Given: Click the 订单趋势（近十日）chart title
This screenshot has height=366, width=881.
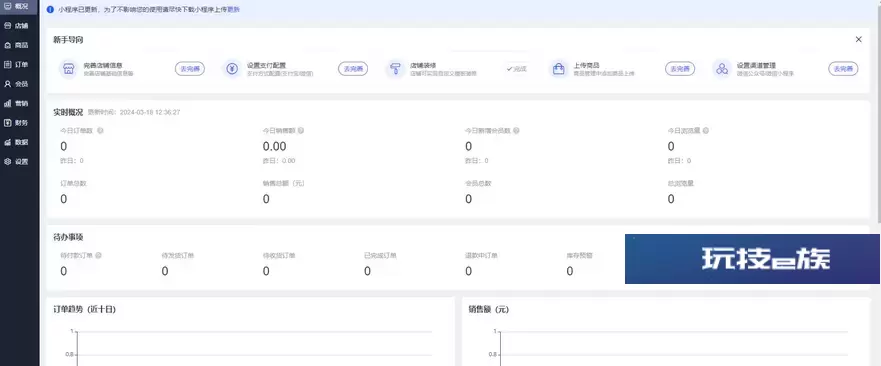Looking at the screenshot, I should (x=85, y=309).
